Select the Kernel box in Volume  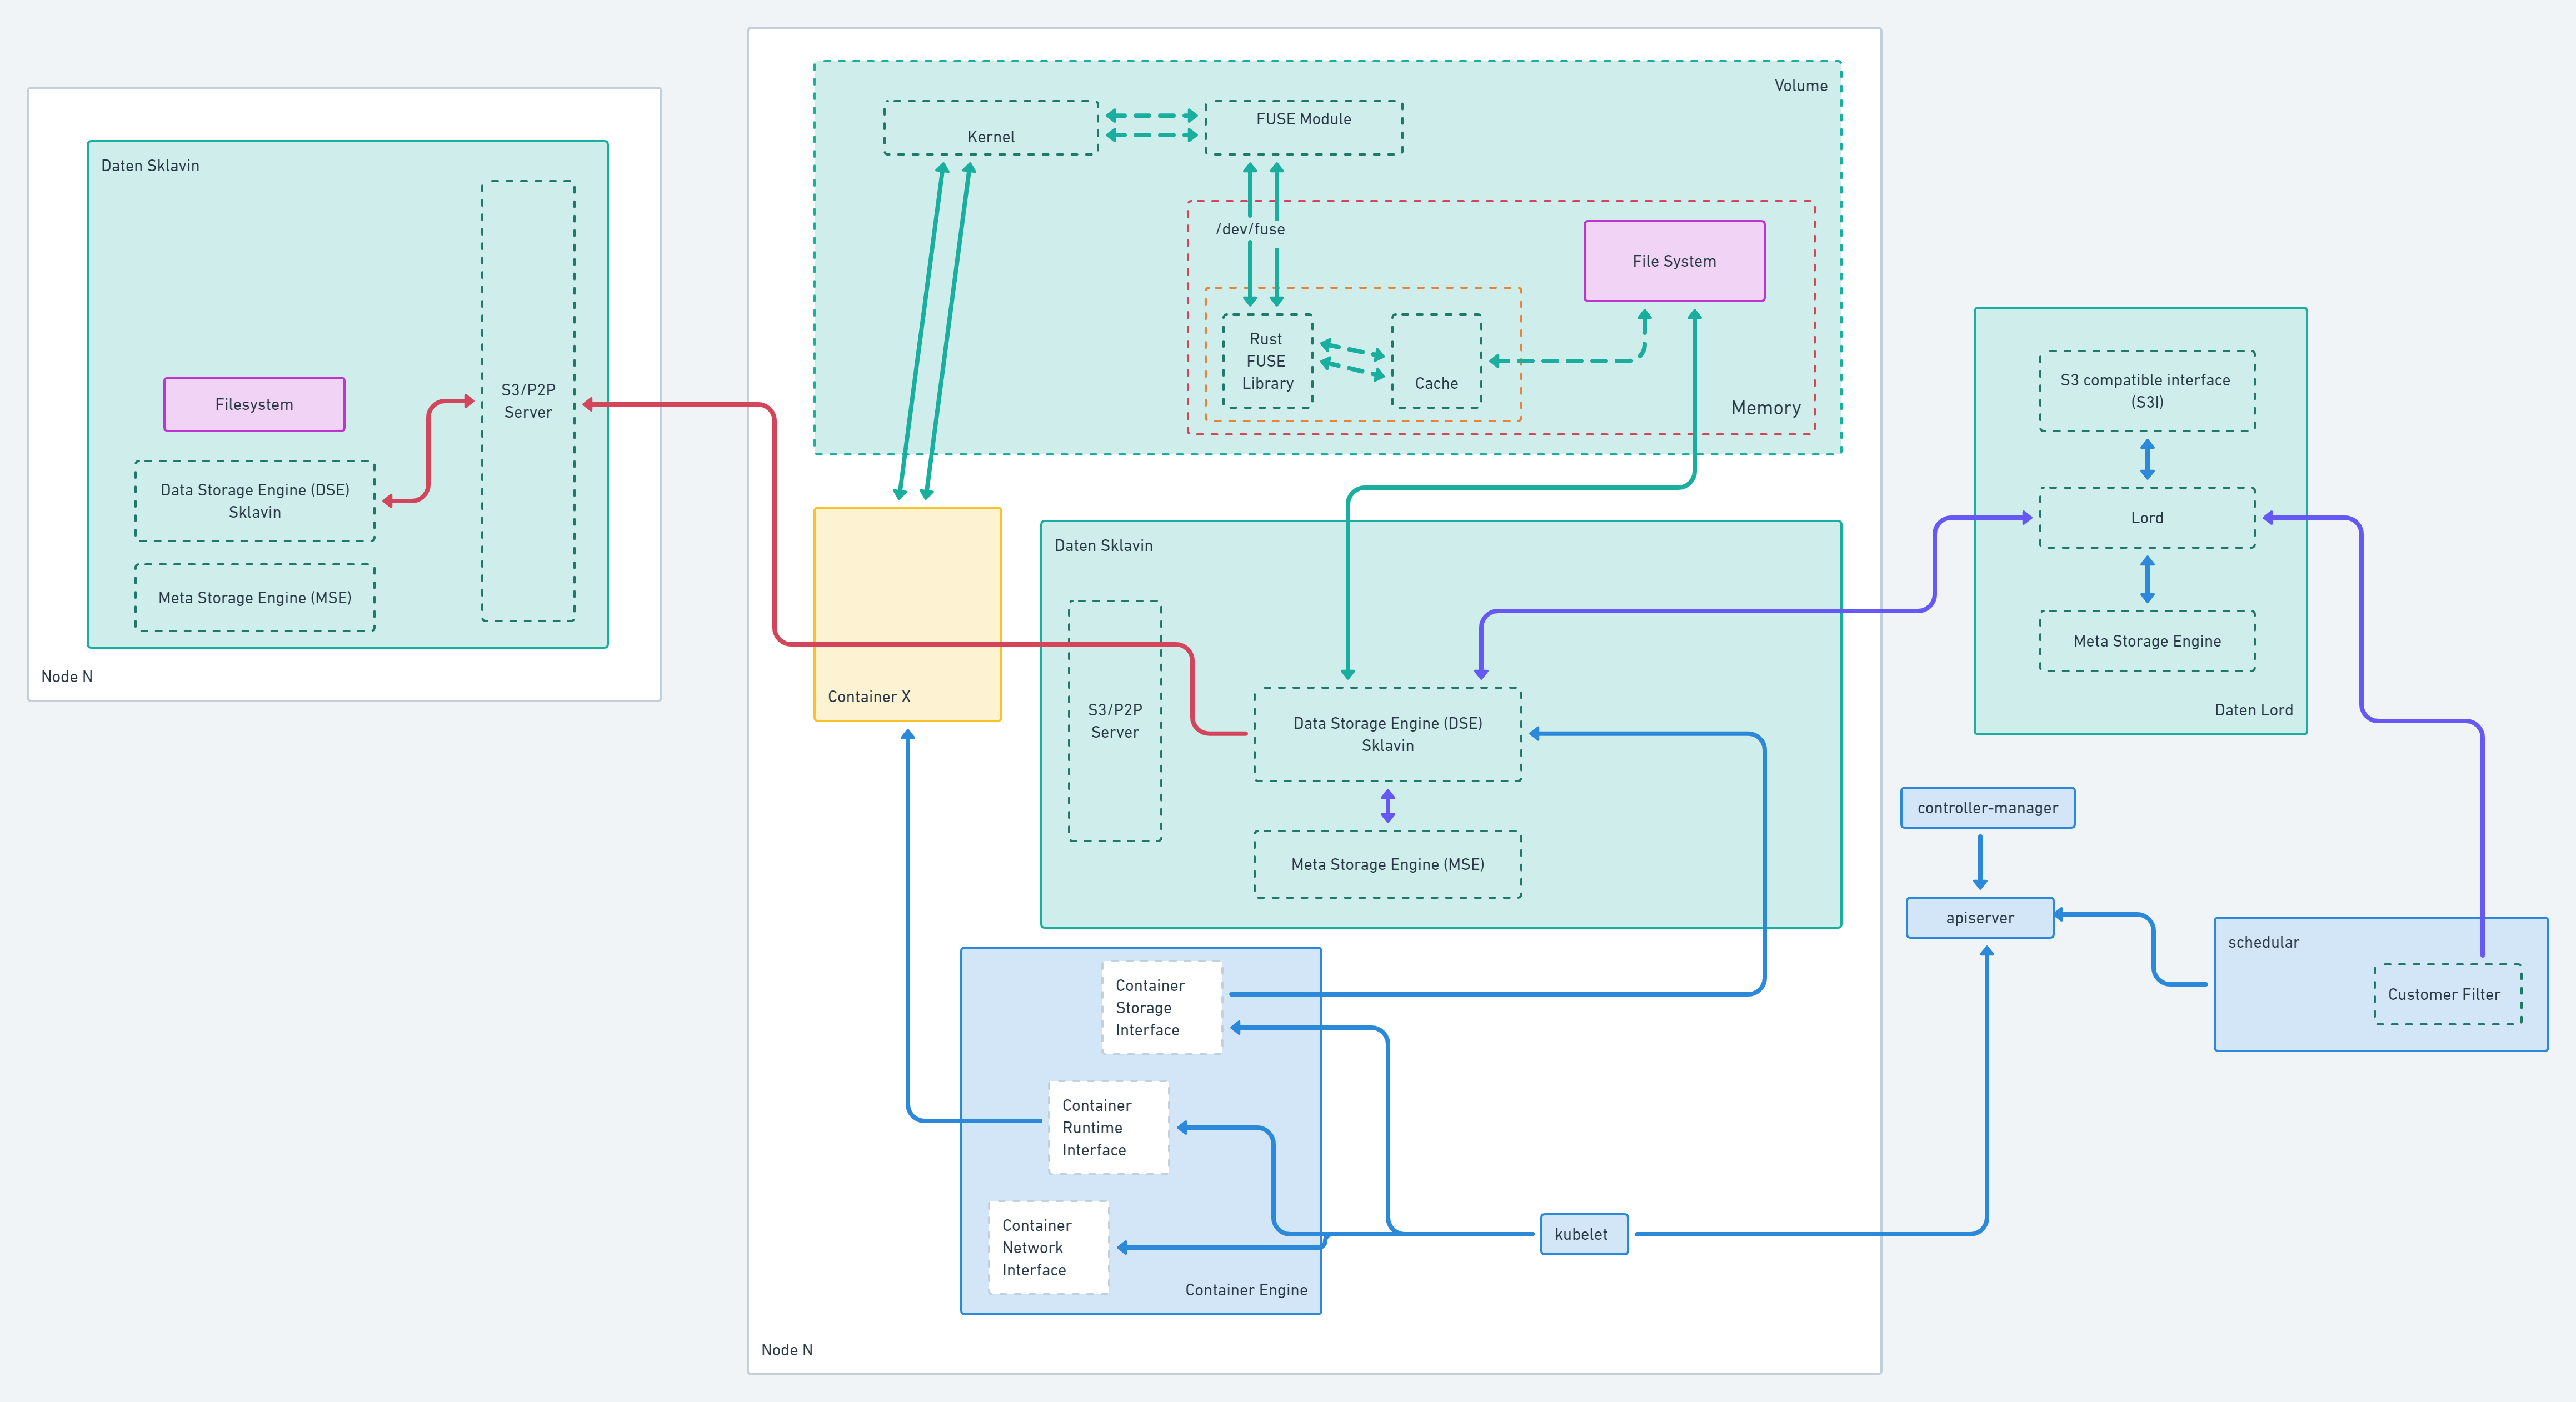[x=990, y=128]
